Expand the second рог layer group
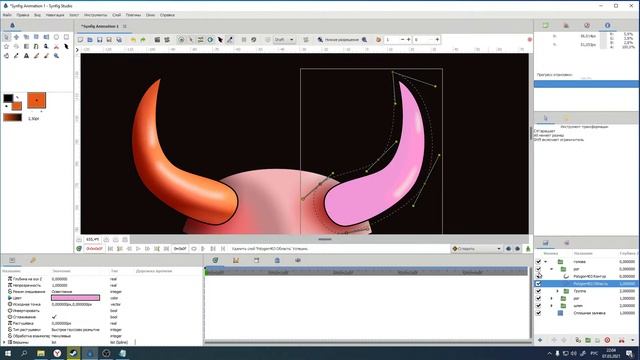640x360 pixels. [551, 298]
